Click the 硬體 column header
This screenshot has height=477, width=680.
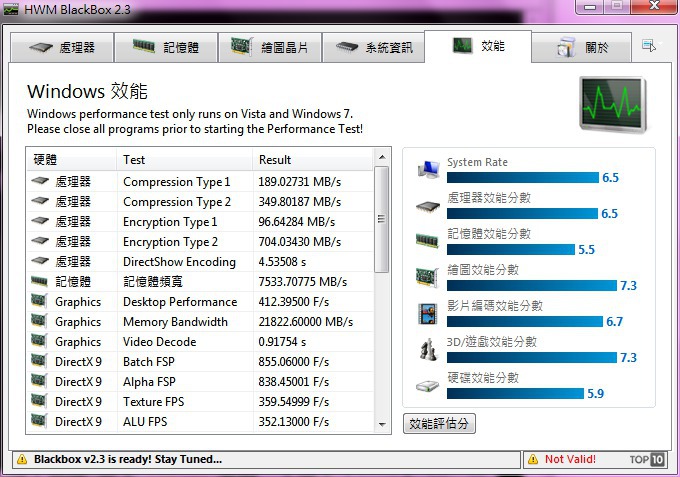click(x=72, y=160)
